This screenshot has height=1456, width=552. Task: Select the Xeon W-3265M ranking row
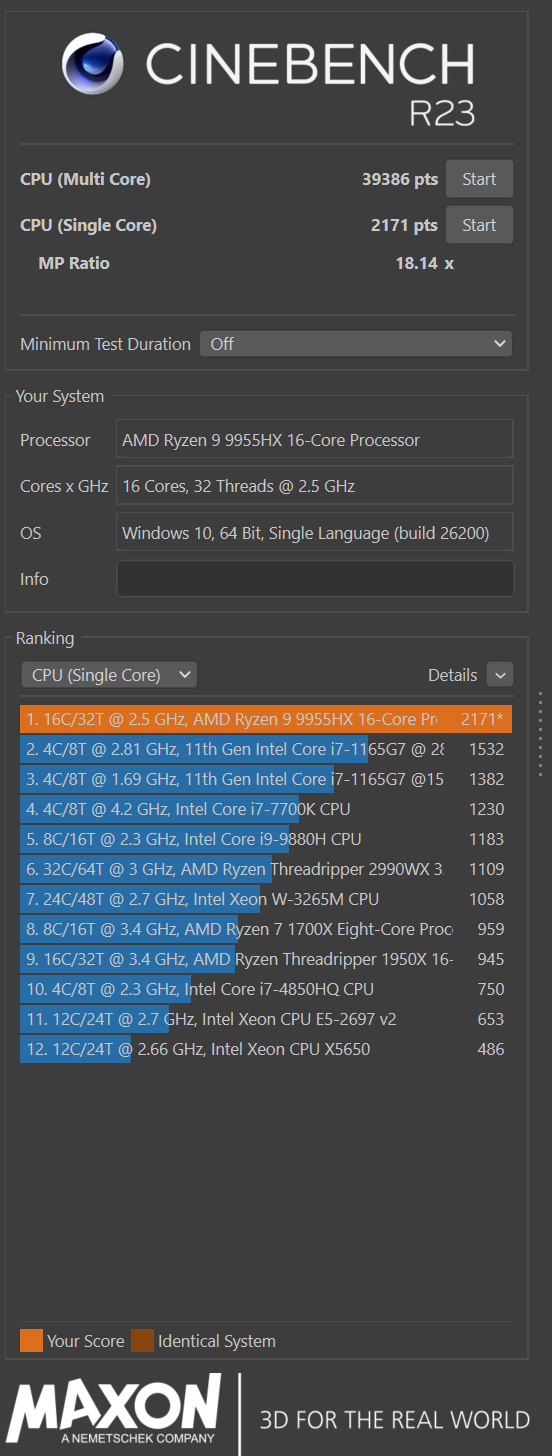click(x=266, y=899)
